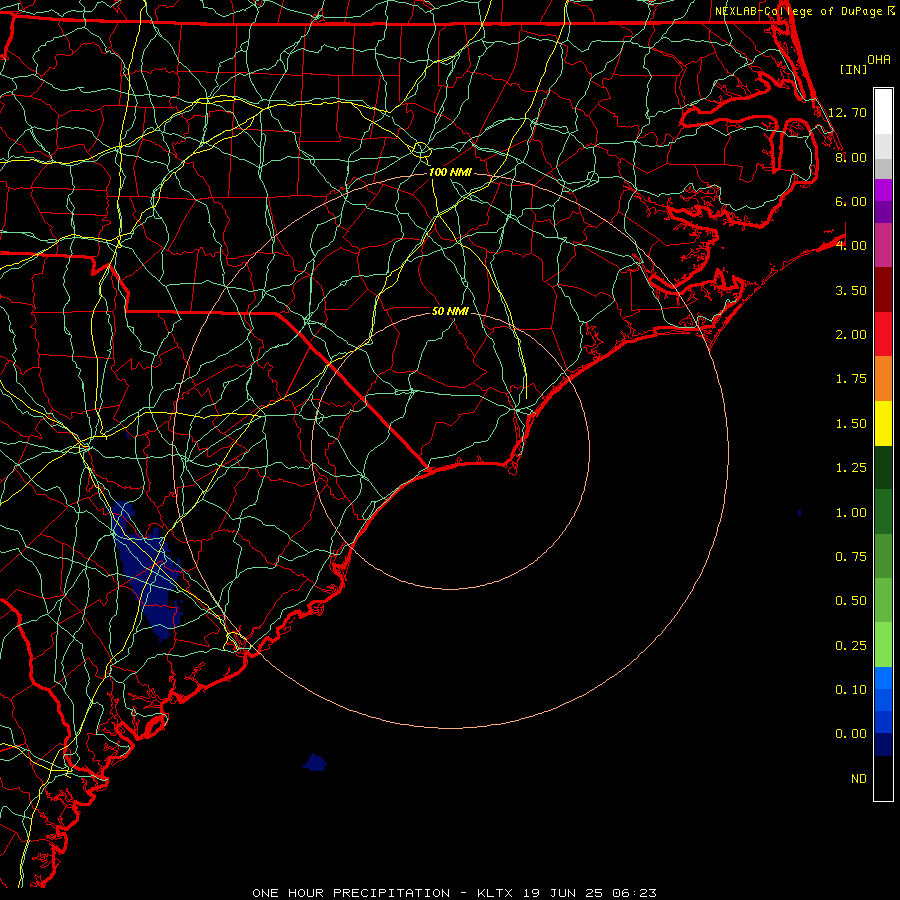Click the 'NEXLAB-College of DuPage' credit text
Viewport: 900px width, 900px height.
[798, 11]
